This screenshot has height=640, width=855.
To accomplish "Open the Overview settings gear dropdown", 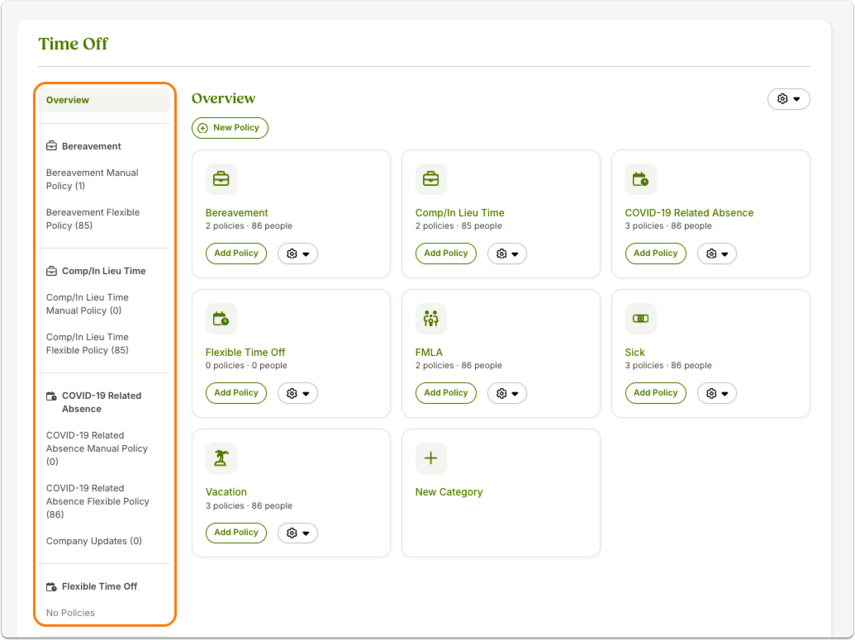I will click(x=788, y=99).
